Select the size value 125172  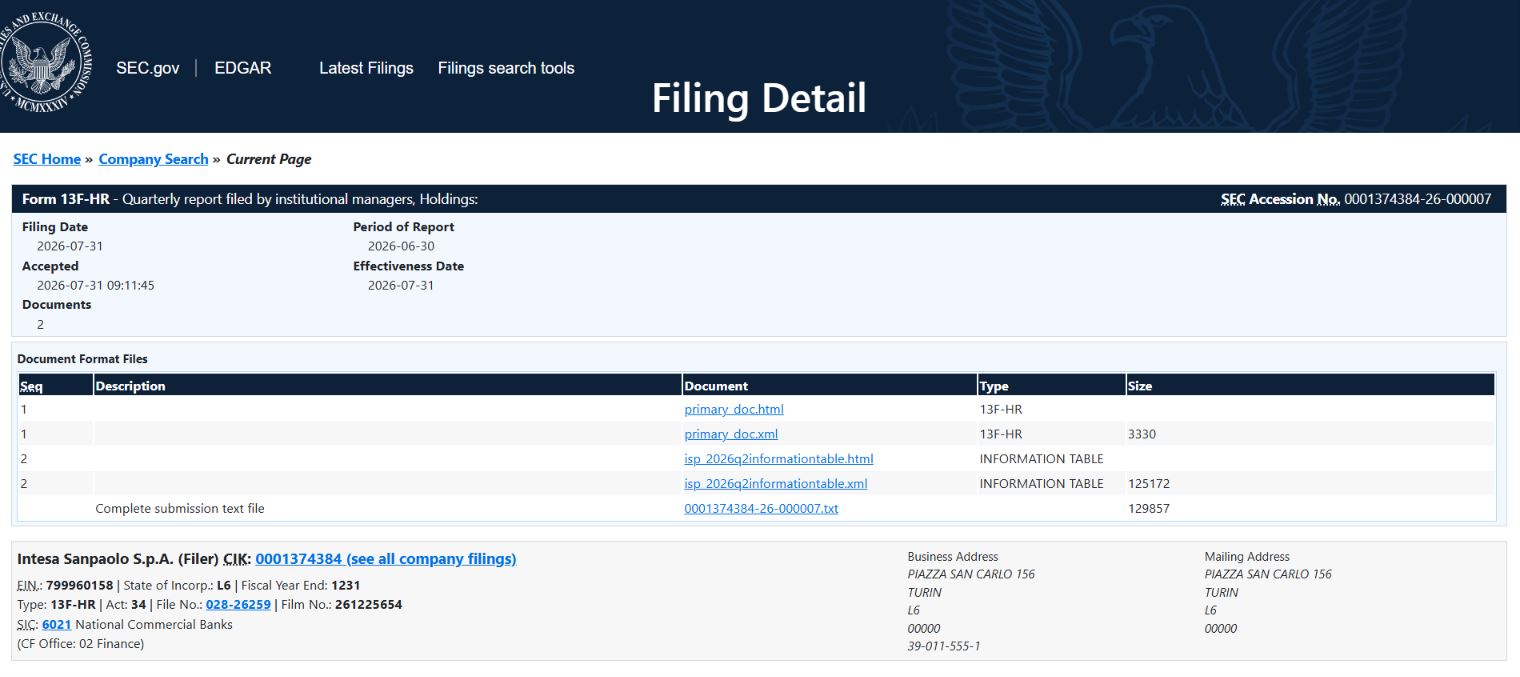click(x=1149, y=484)
